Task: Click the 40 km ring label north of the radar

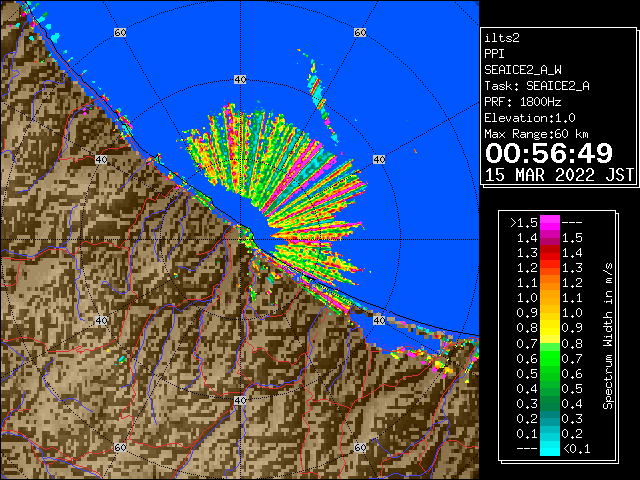Action: (x=240, y=80)
